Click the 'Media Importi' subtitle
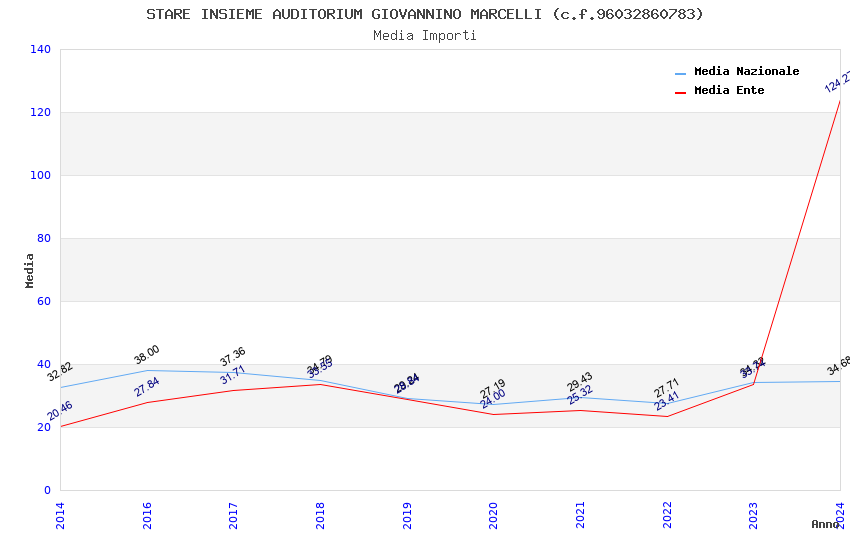This screenshot has height=550, width=850. (x=425, y=36)
